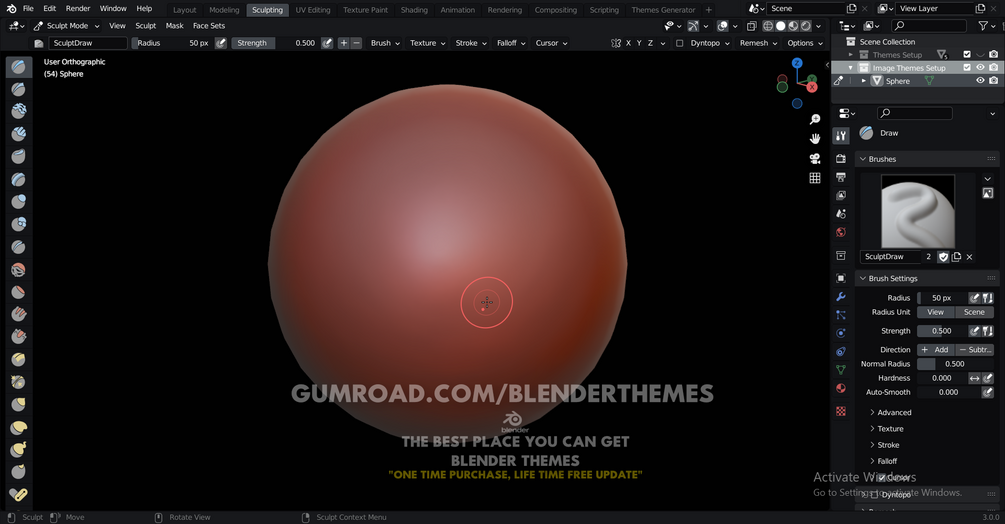The height and width of the screenshot is (524, 1005).
Task: Select the Inflate brush tool
Action: coord(19,202)
